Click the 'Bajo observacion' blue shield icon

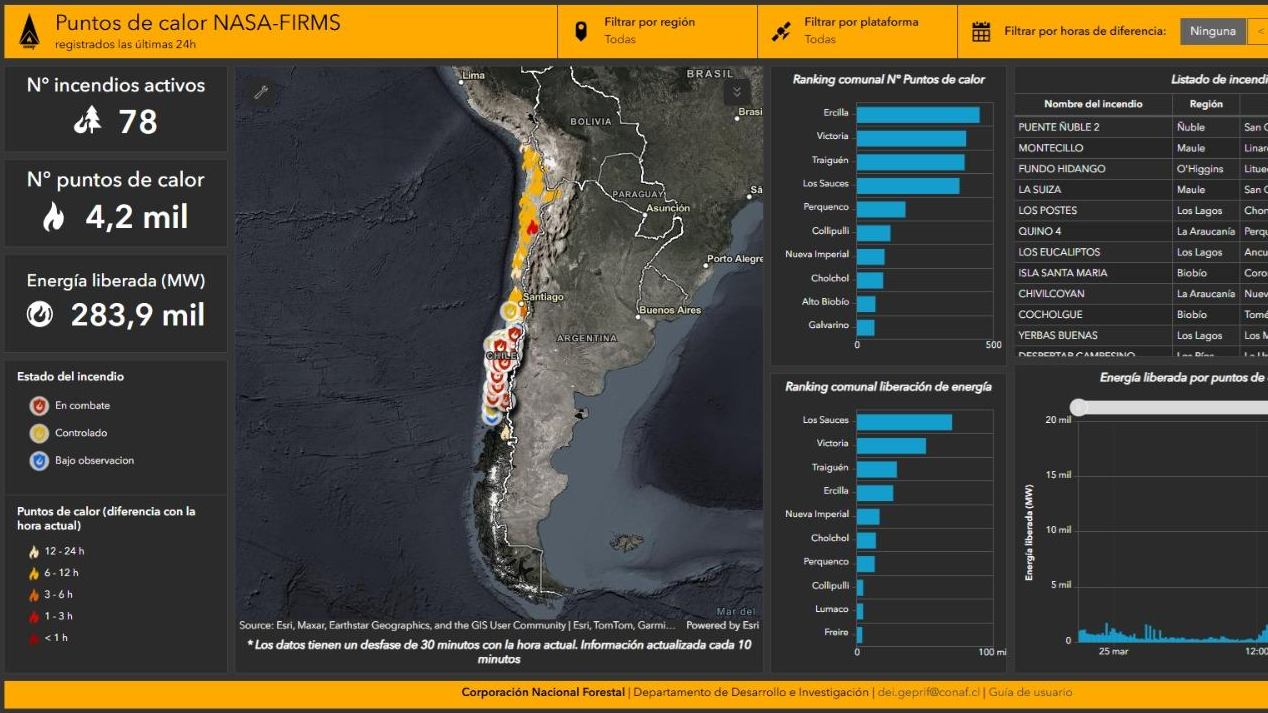[x=39, y=461]
